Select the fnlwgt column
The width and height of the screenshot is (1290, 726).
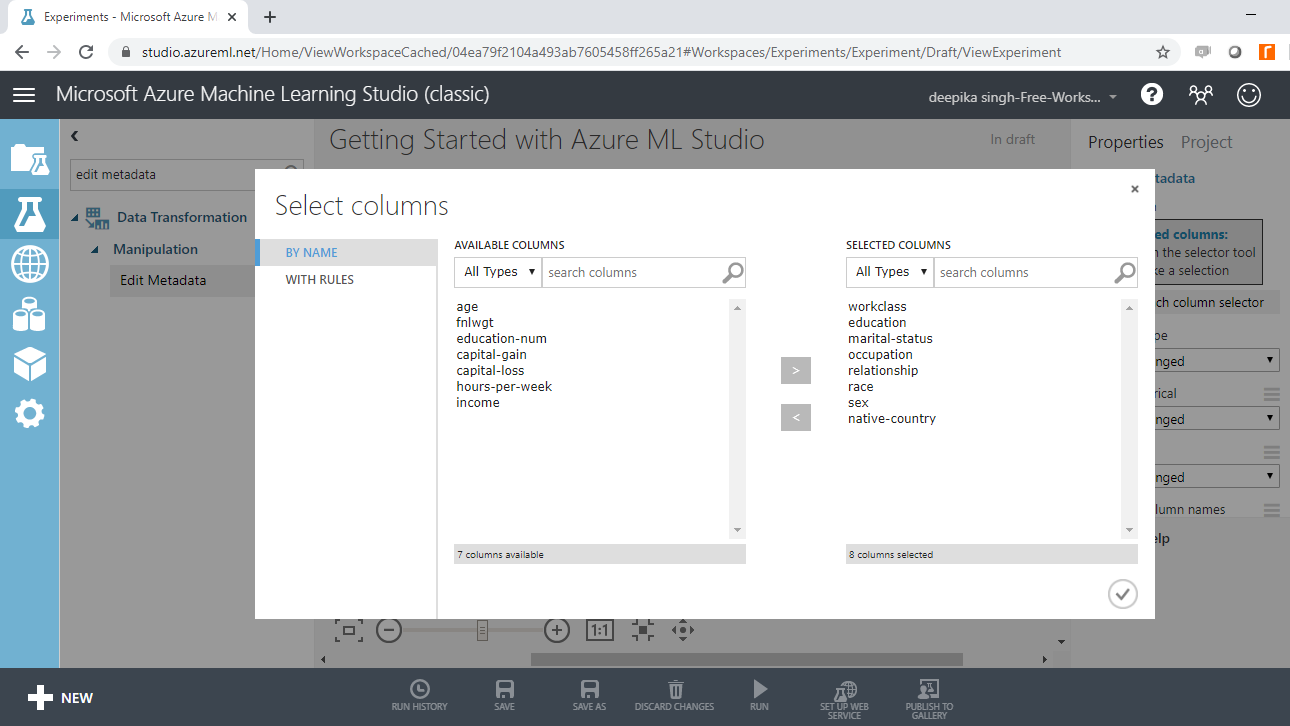tap(475, 323)
